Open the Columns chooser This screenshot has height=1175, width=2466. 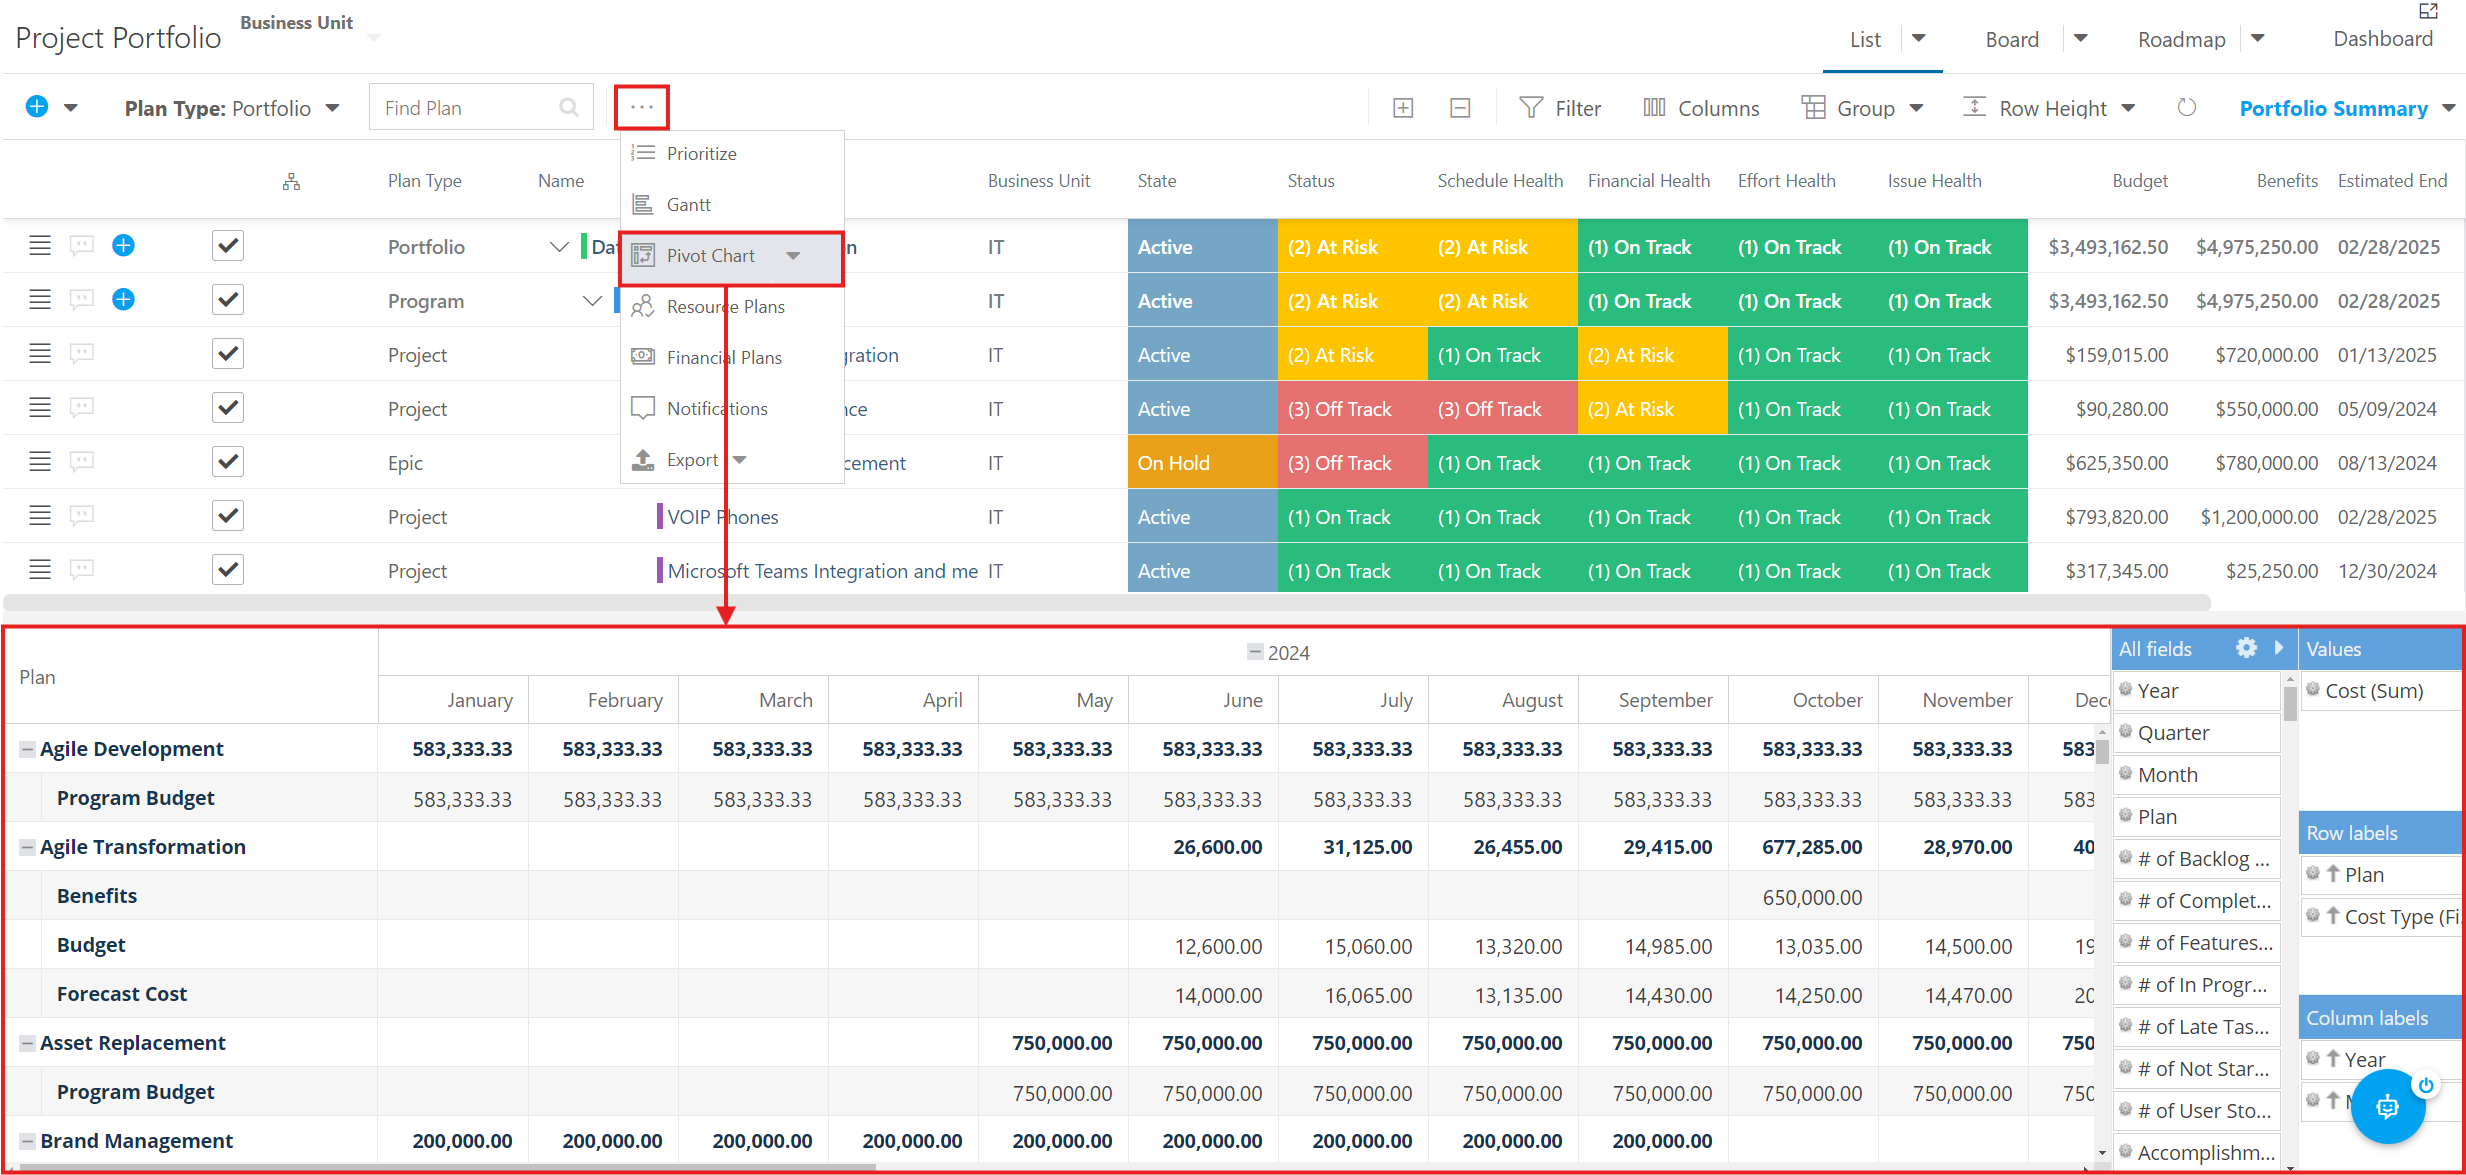click(1701, 108)
